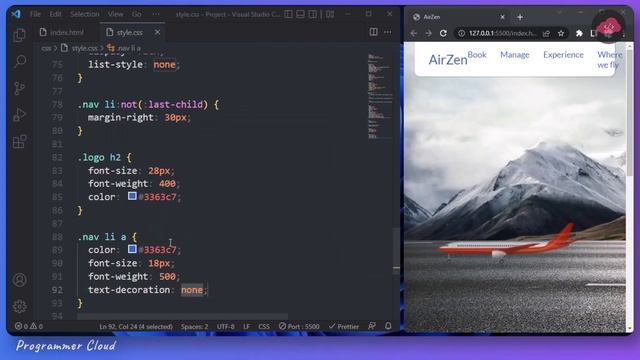The width and height of the screenshot is (640, 360).
Task: Click the Where we fly nav link
Action: pos(610,60)
